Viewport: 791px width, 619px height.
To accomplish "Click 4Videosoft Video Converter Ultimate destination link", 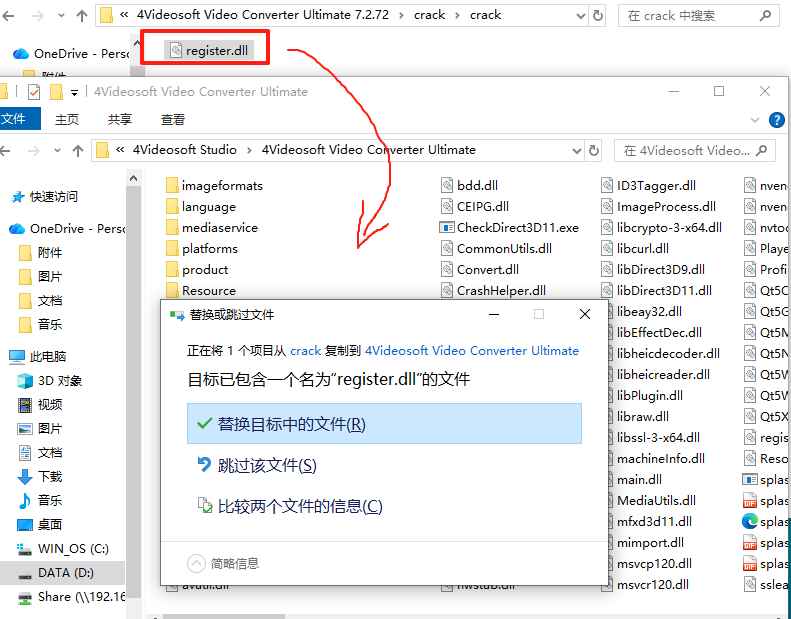I will click(x=472, y=351).
